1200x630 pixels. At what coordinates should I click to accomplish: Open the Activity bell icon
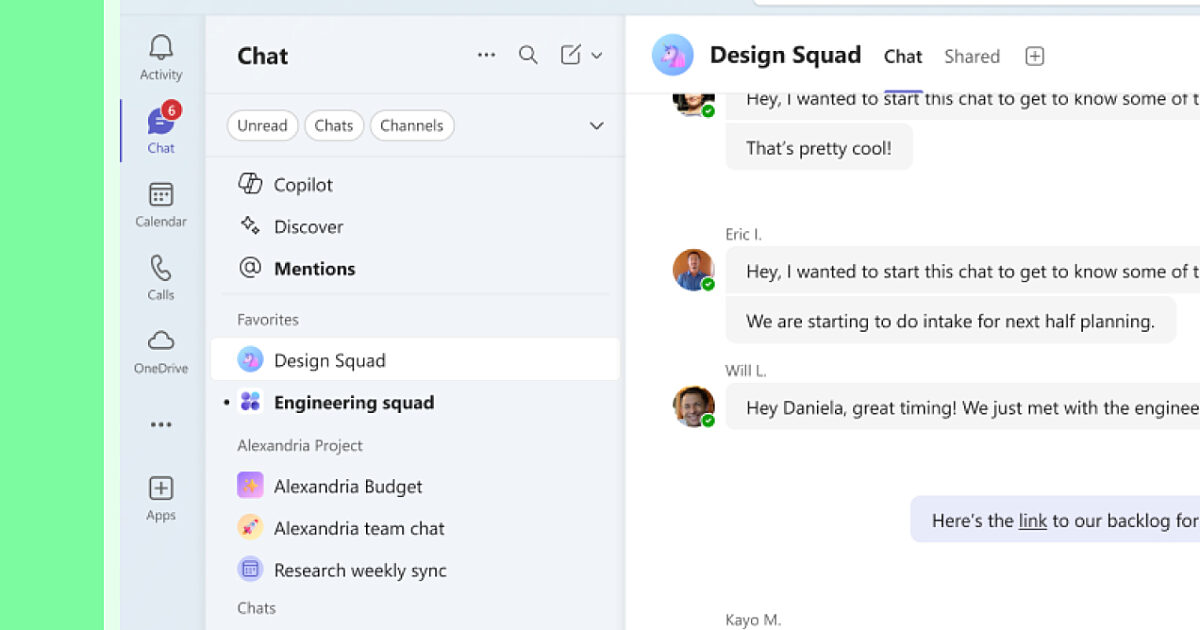click(x=161, y=47)
